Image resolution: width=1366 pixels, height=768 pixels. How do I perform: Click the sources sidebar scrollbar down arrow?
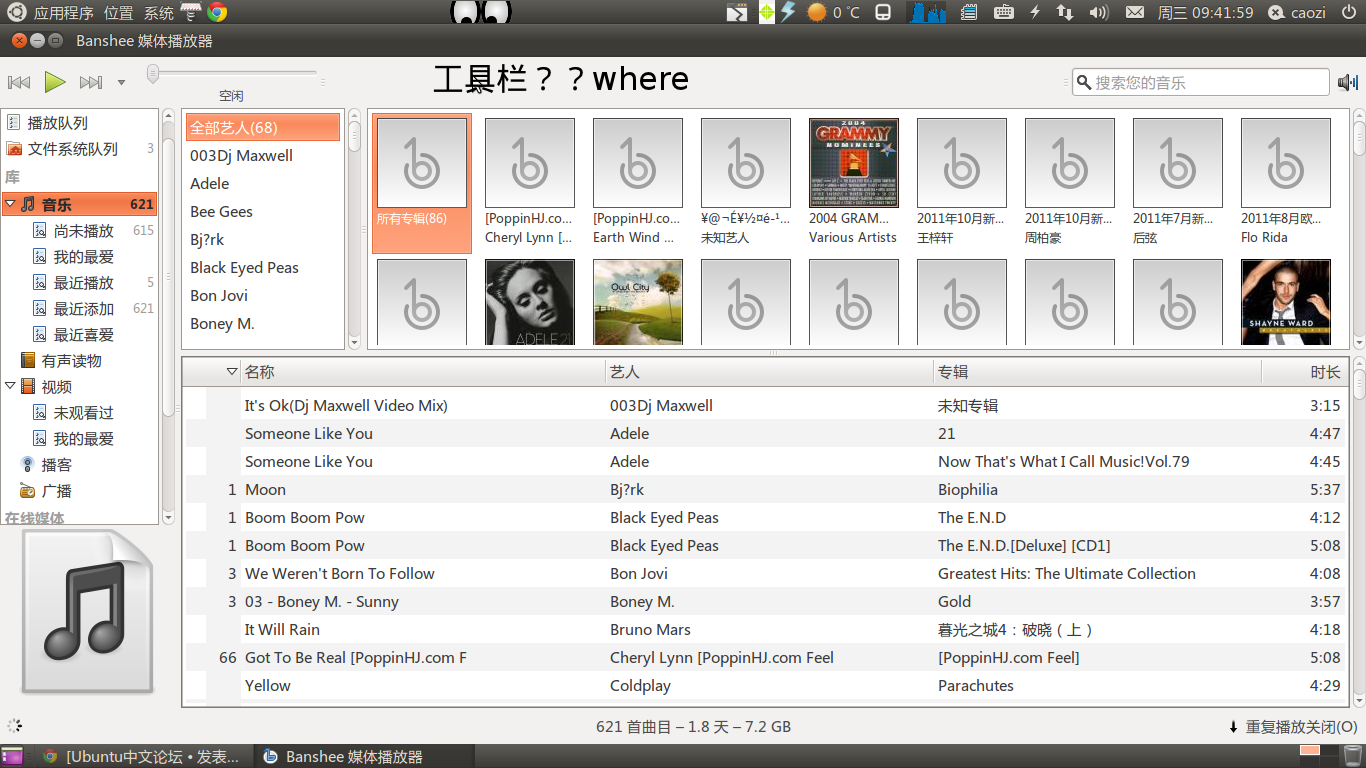(x=168, y=517)
